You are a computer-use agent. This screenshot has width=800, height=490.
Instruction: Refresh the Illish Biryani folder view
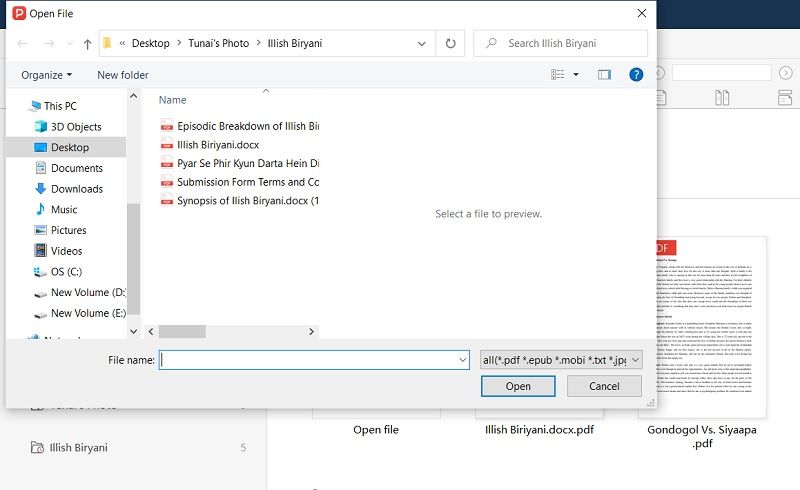point(450,43)
